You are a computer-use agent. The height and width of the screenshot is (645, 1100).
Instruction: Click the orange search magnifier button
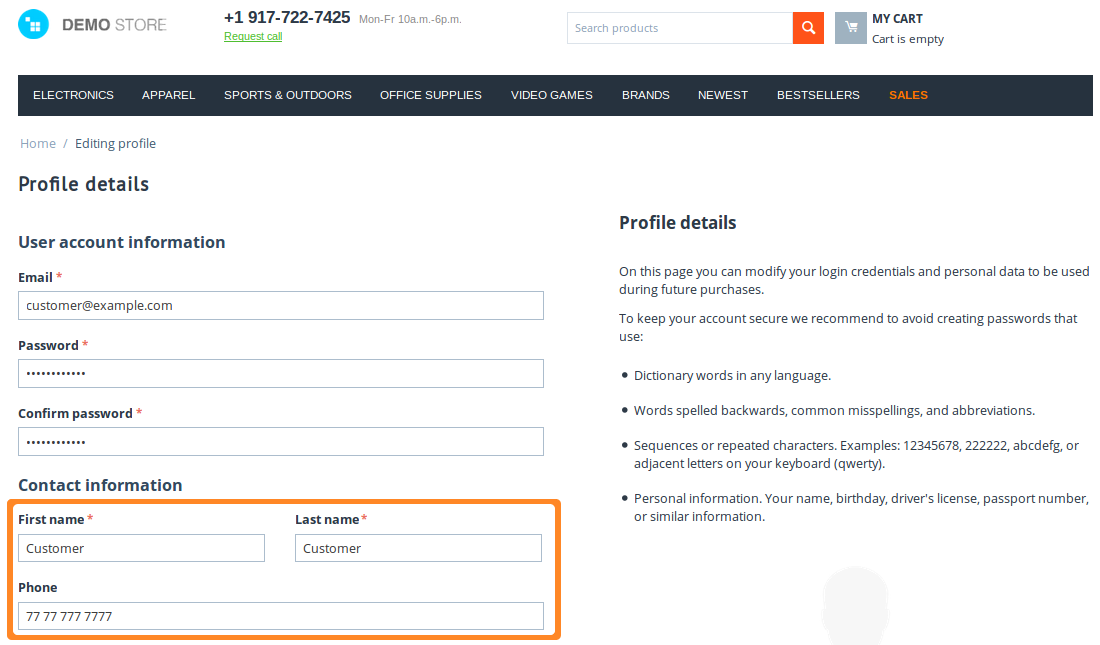[808, 28]
